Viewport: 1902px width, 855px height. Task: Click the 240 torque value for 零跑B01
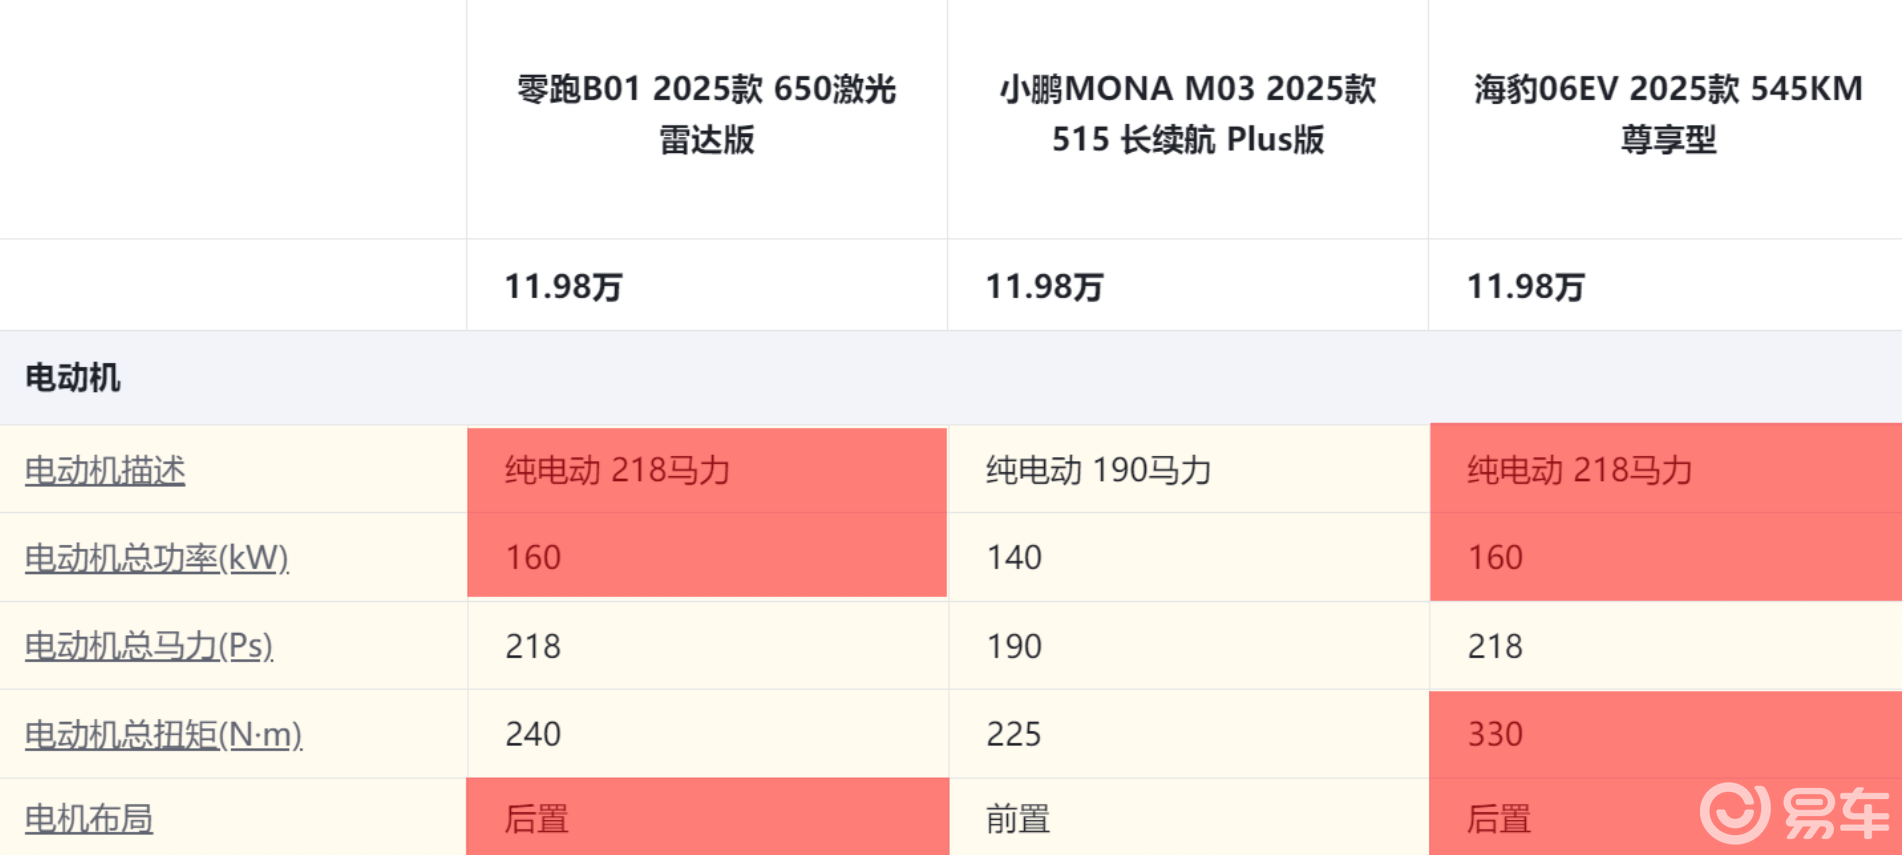[533, 734]
